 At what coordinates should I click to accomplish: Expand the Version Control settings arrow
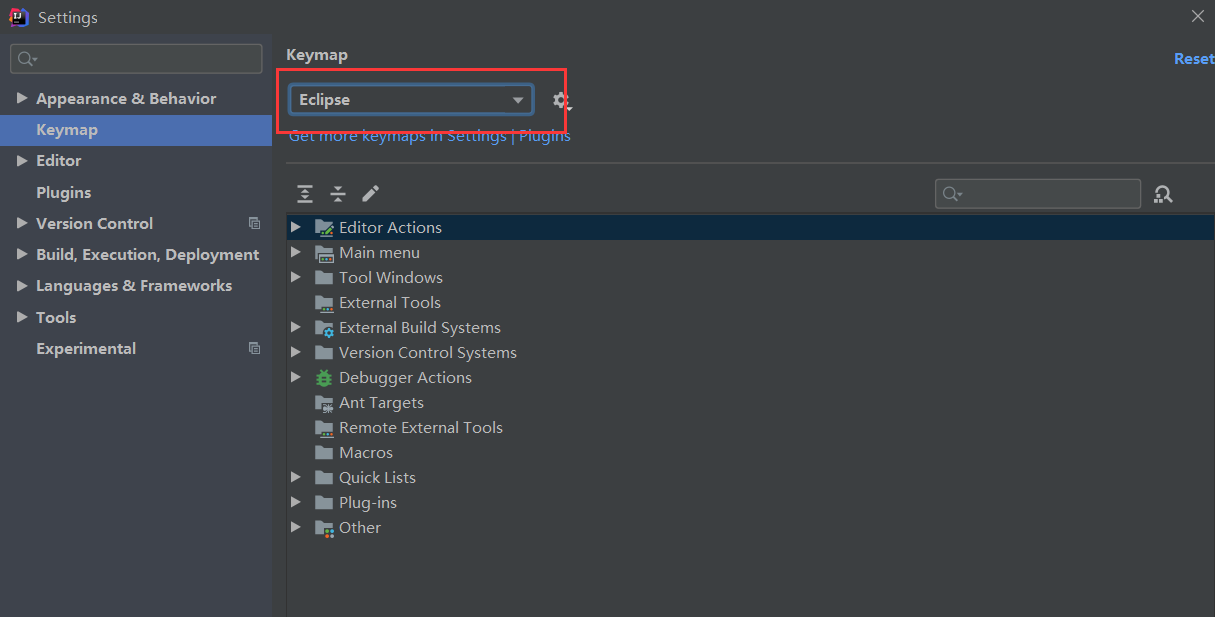point(22,224)
